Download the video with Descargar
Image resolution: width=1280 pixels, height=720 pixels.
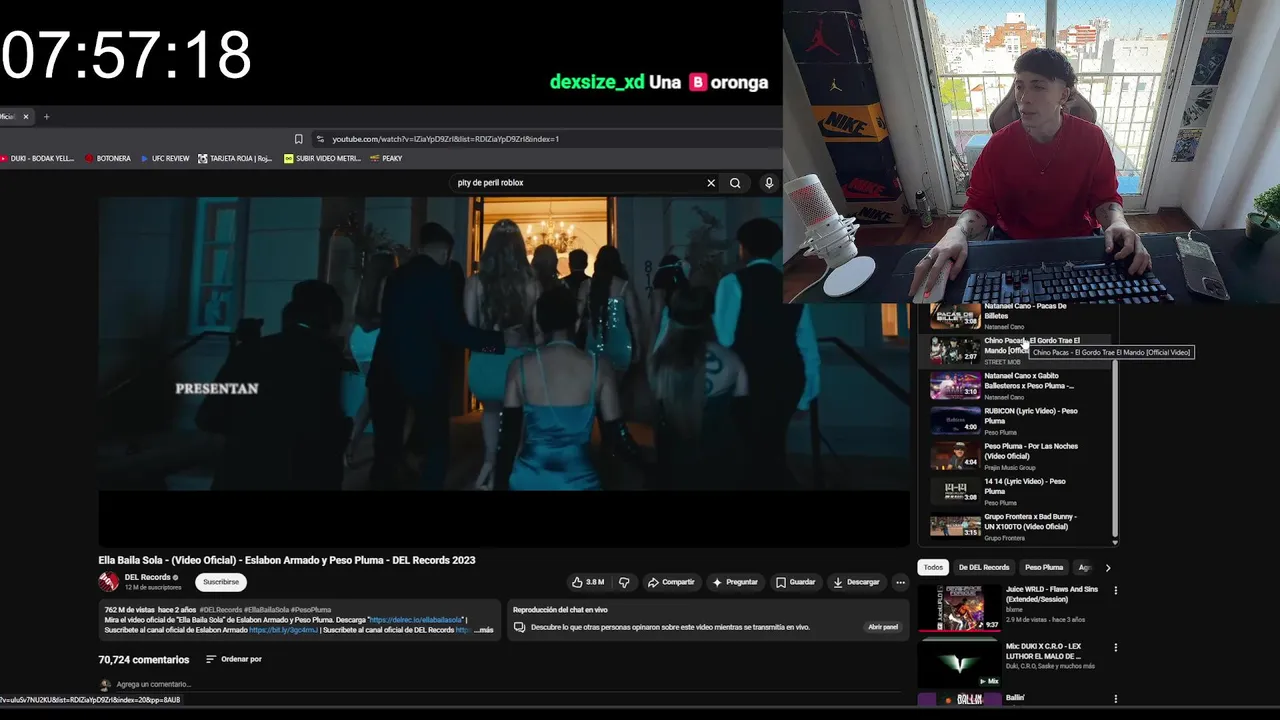(856, 582)
